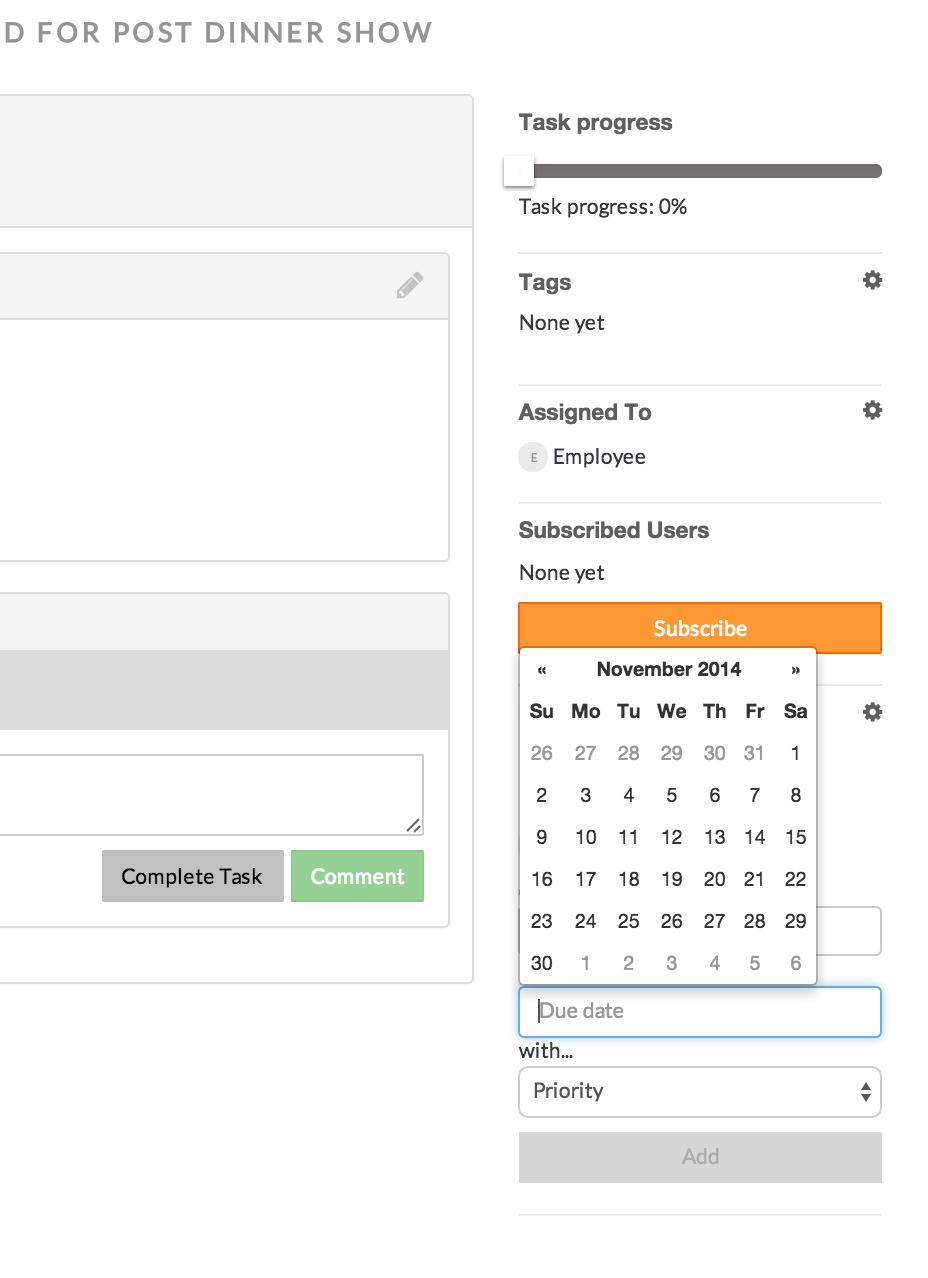Submit with the Comment button
Image resolution: width=928 pixels, height=1278 pixels.
coord(357,876)
